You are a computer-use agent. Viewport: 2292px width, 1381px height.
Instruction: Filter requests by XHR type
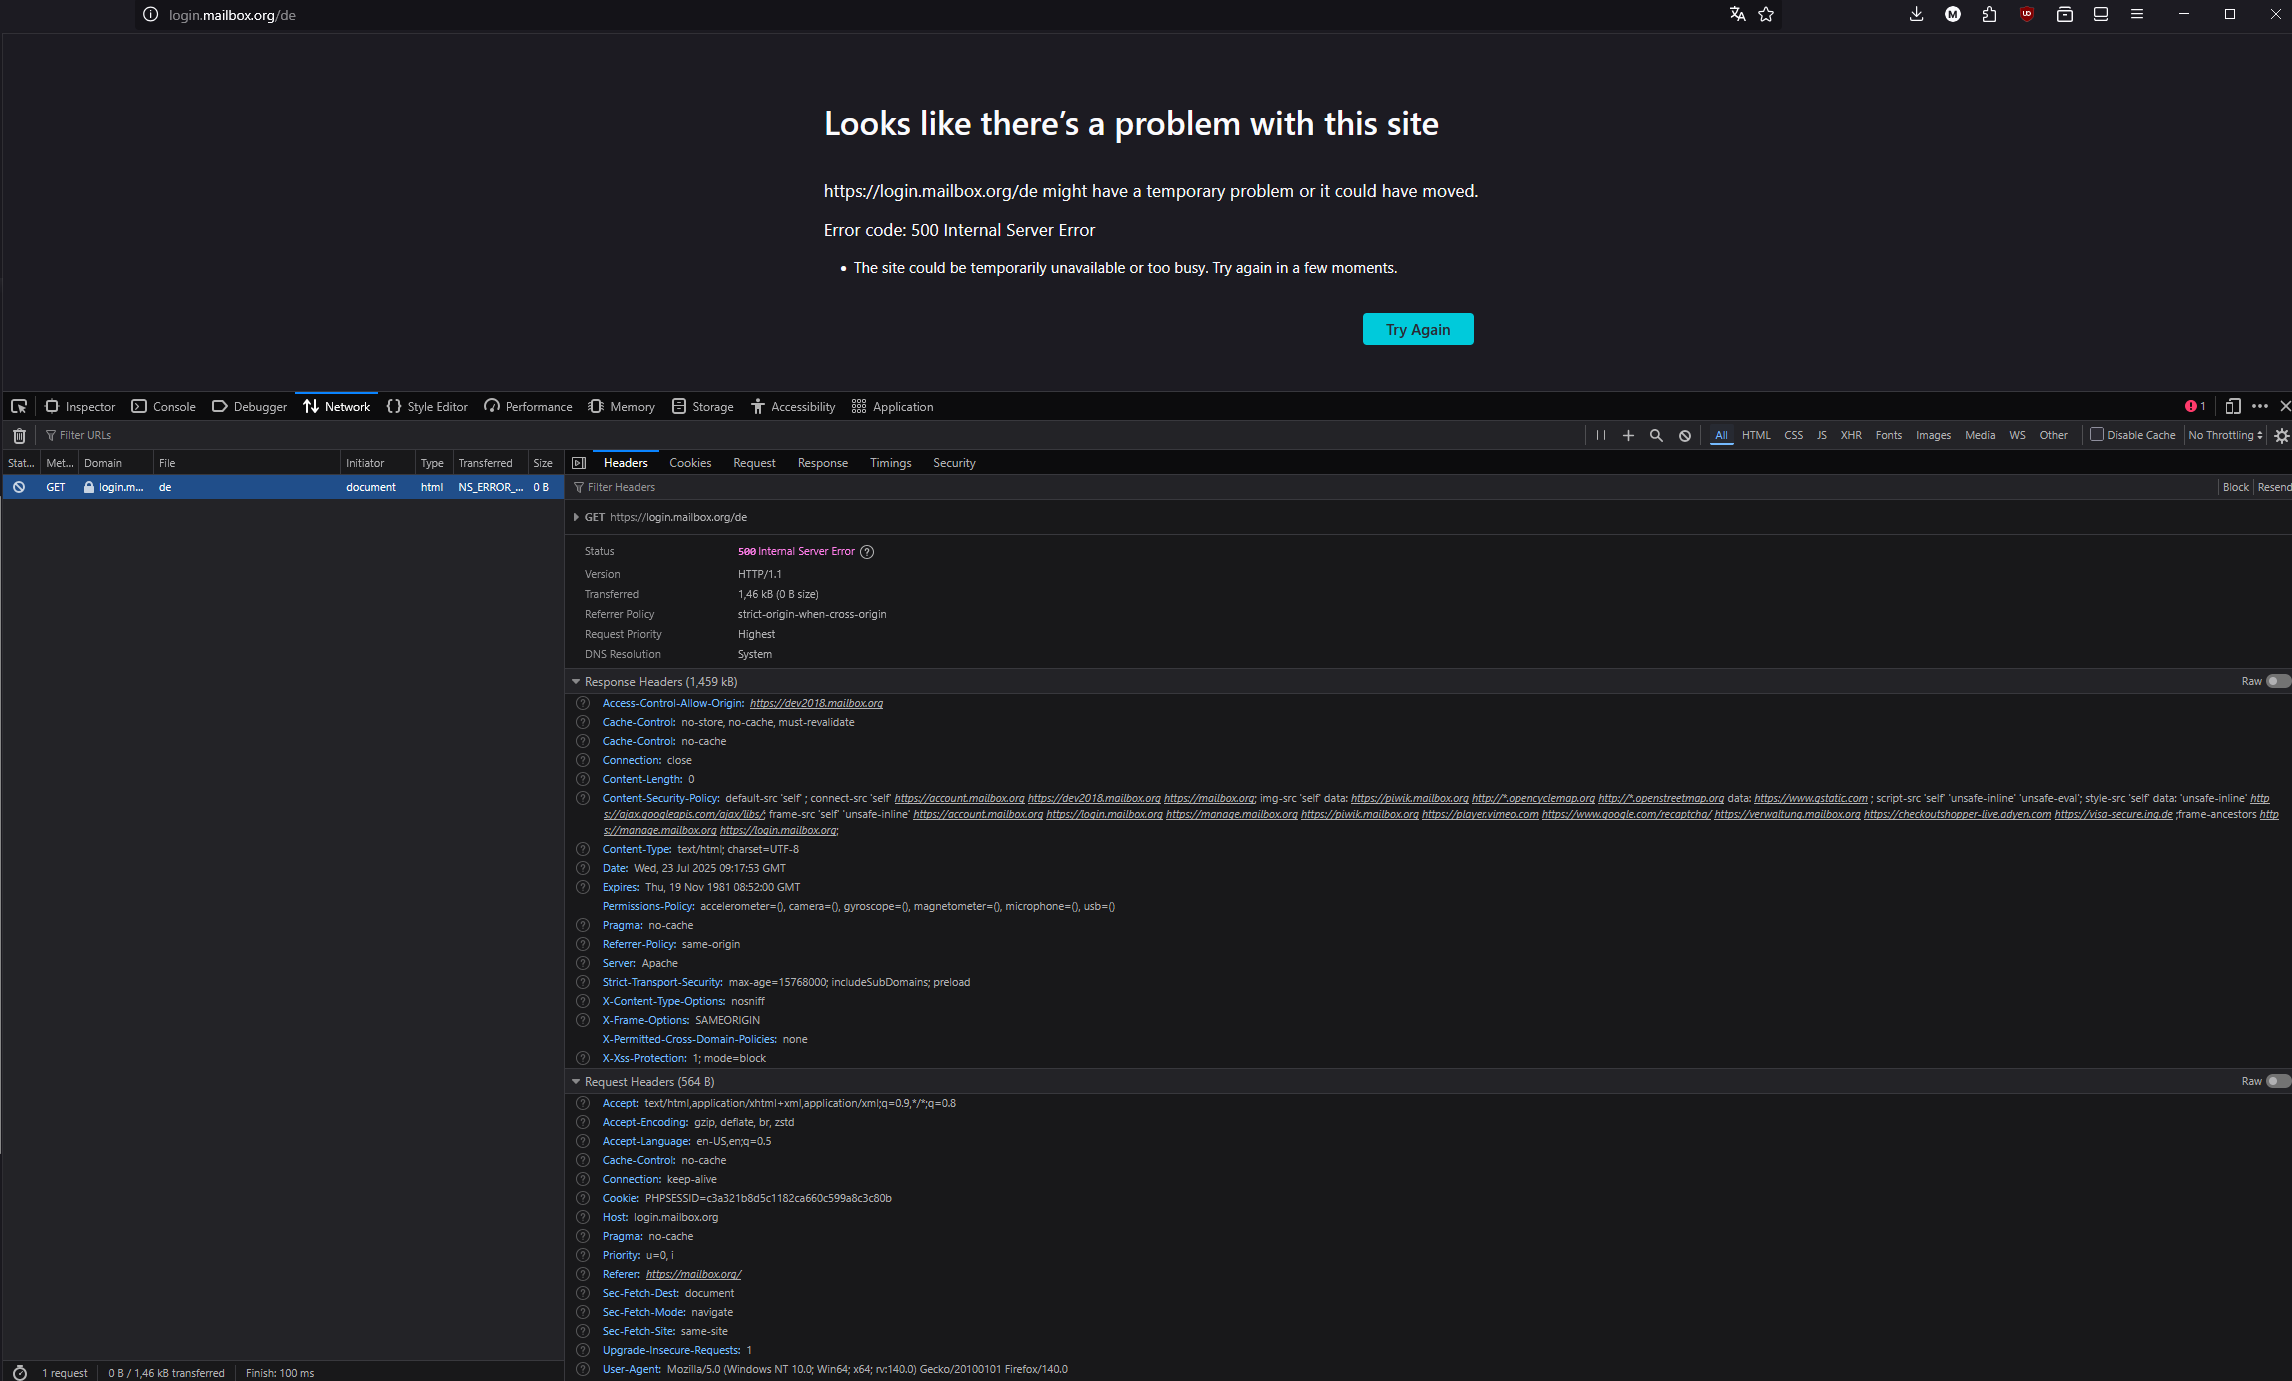[x=1851, y=435]
